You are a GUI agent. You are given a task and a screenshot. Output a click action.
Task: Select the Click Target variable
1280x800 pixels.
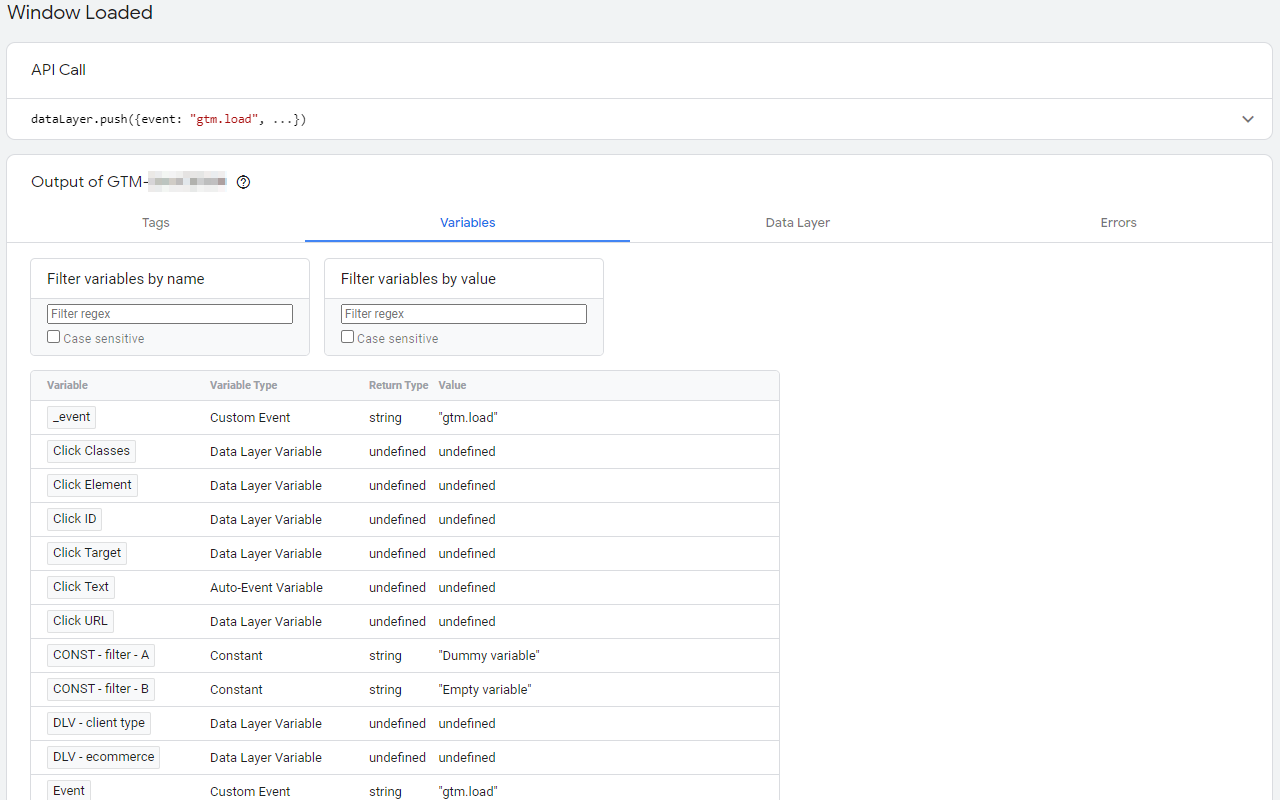86,553
